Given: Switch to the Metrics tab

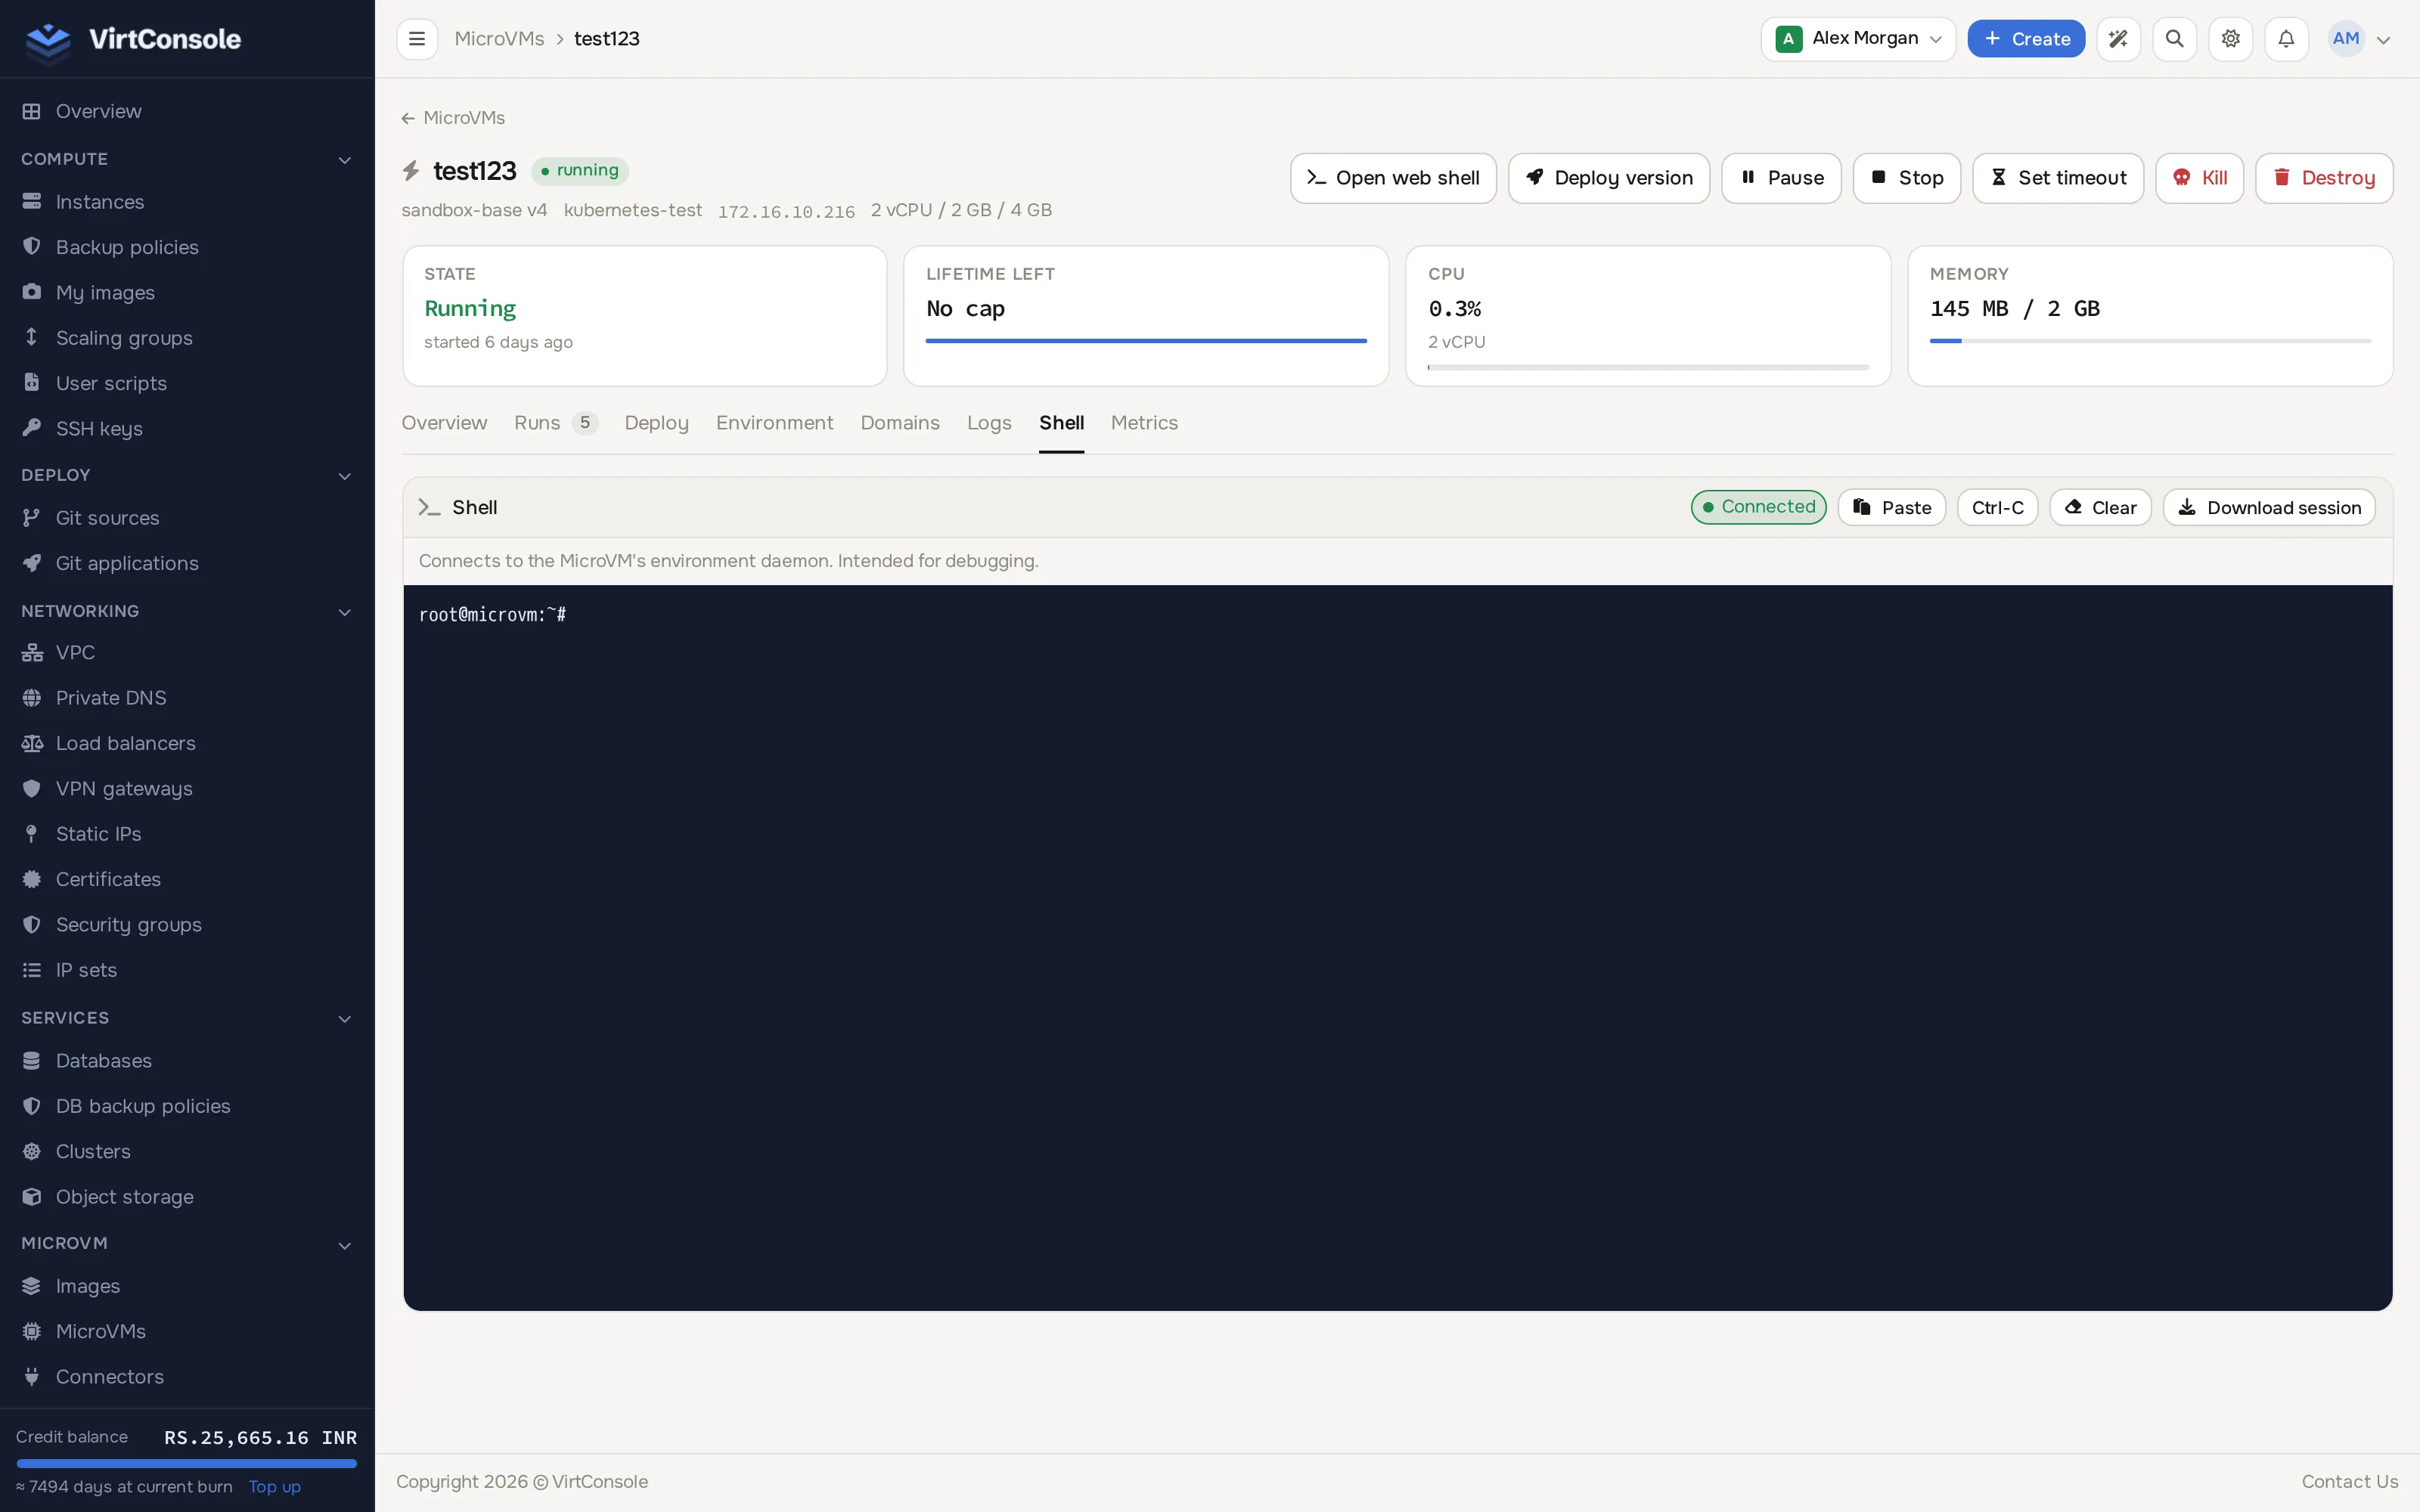Looking at the screenshot, I should [x=1144, y=423].
